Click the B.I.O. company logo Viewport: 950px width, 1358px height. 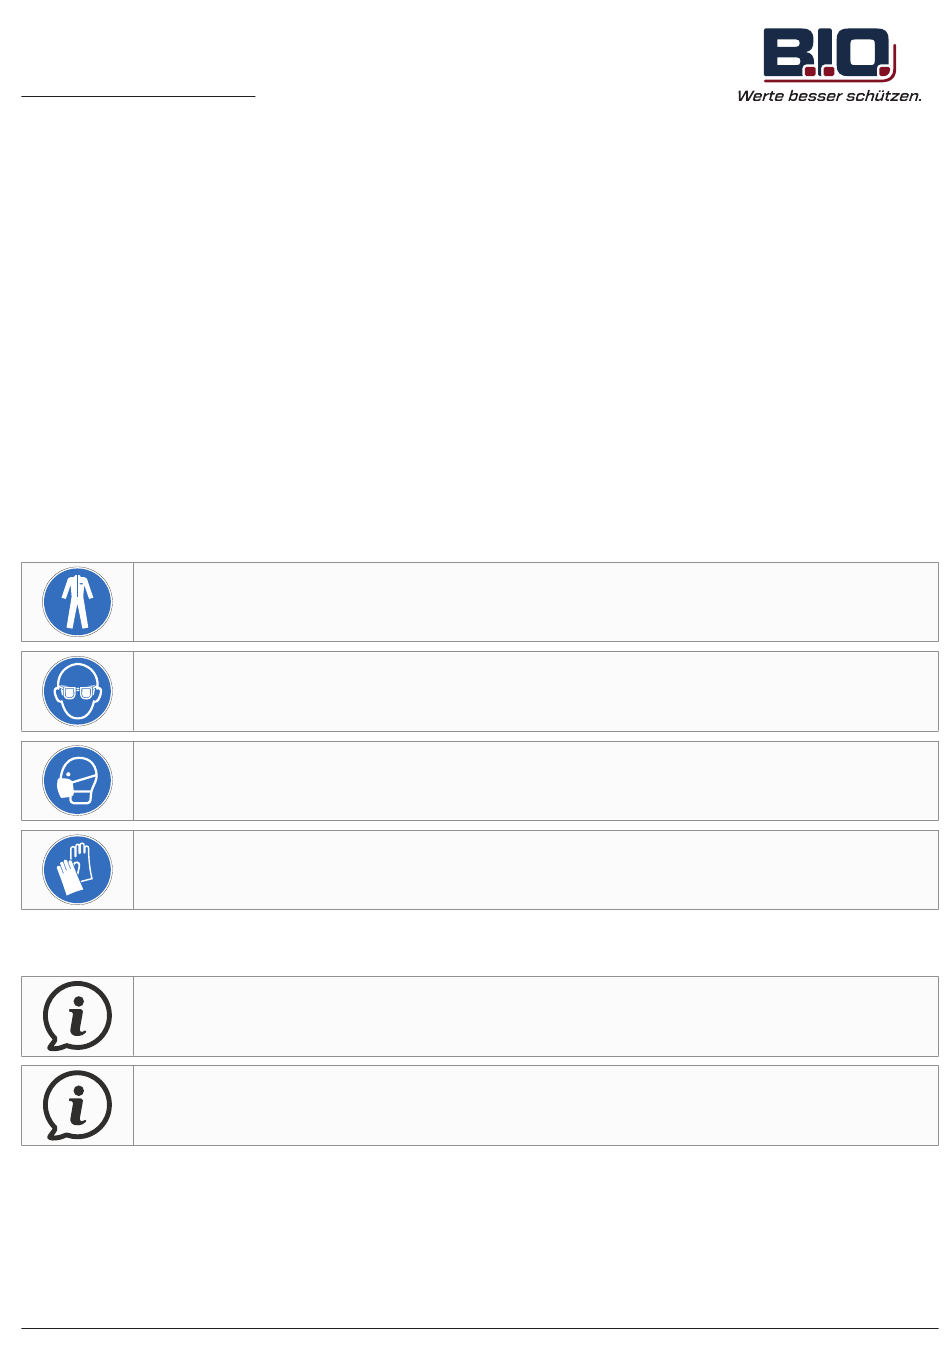pos(829,65)
